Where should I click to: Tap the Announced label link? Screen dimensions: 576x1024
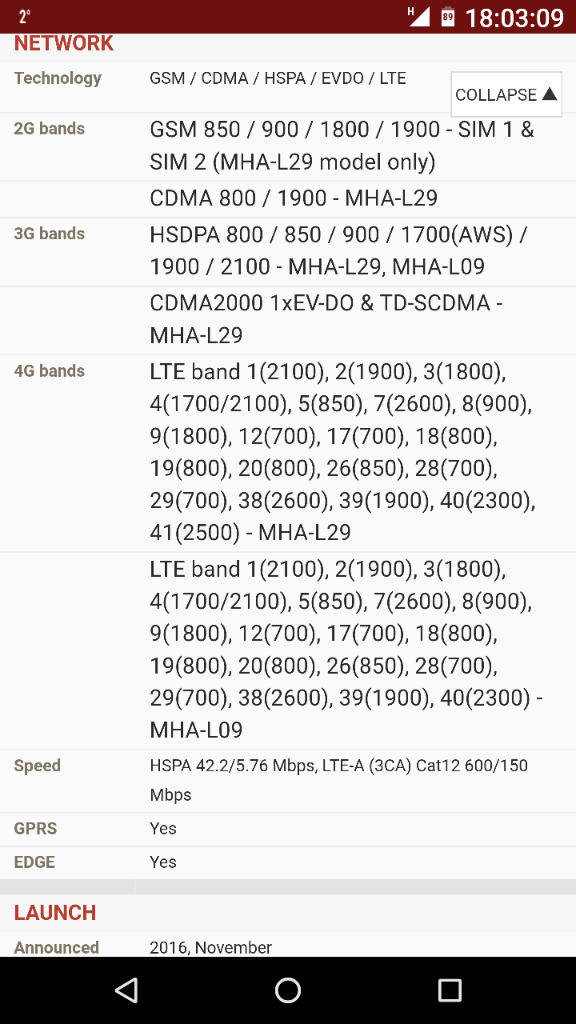tap(56, 947)
